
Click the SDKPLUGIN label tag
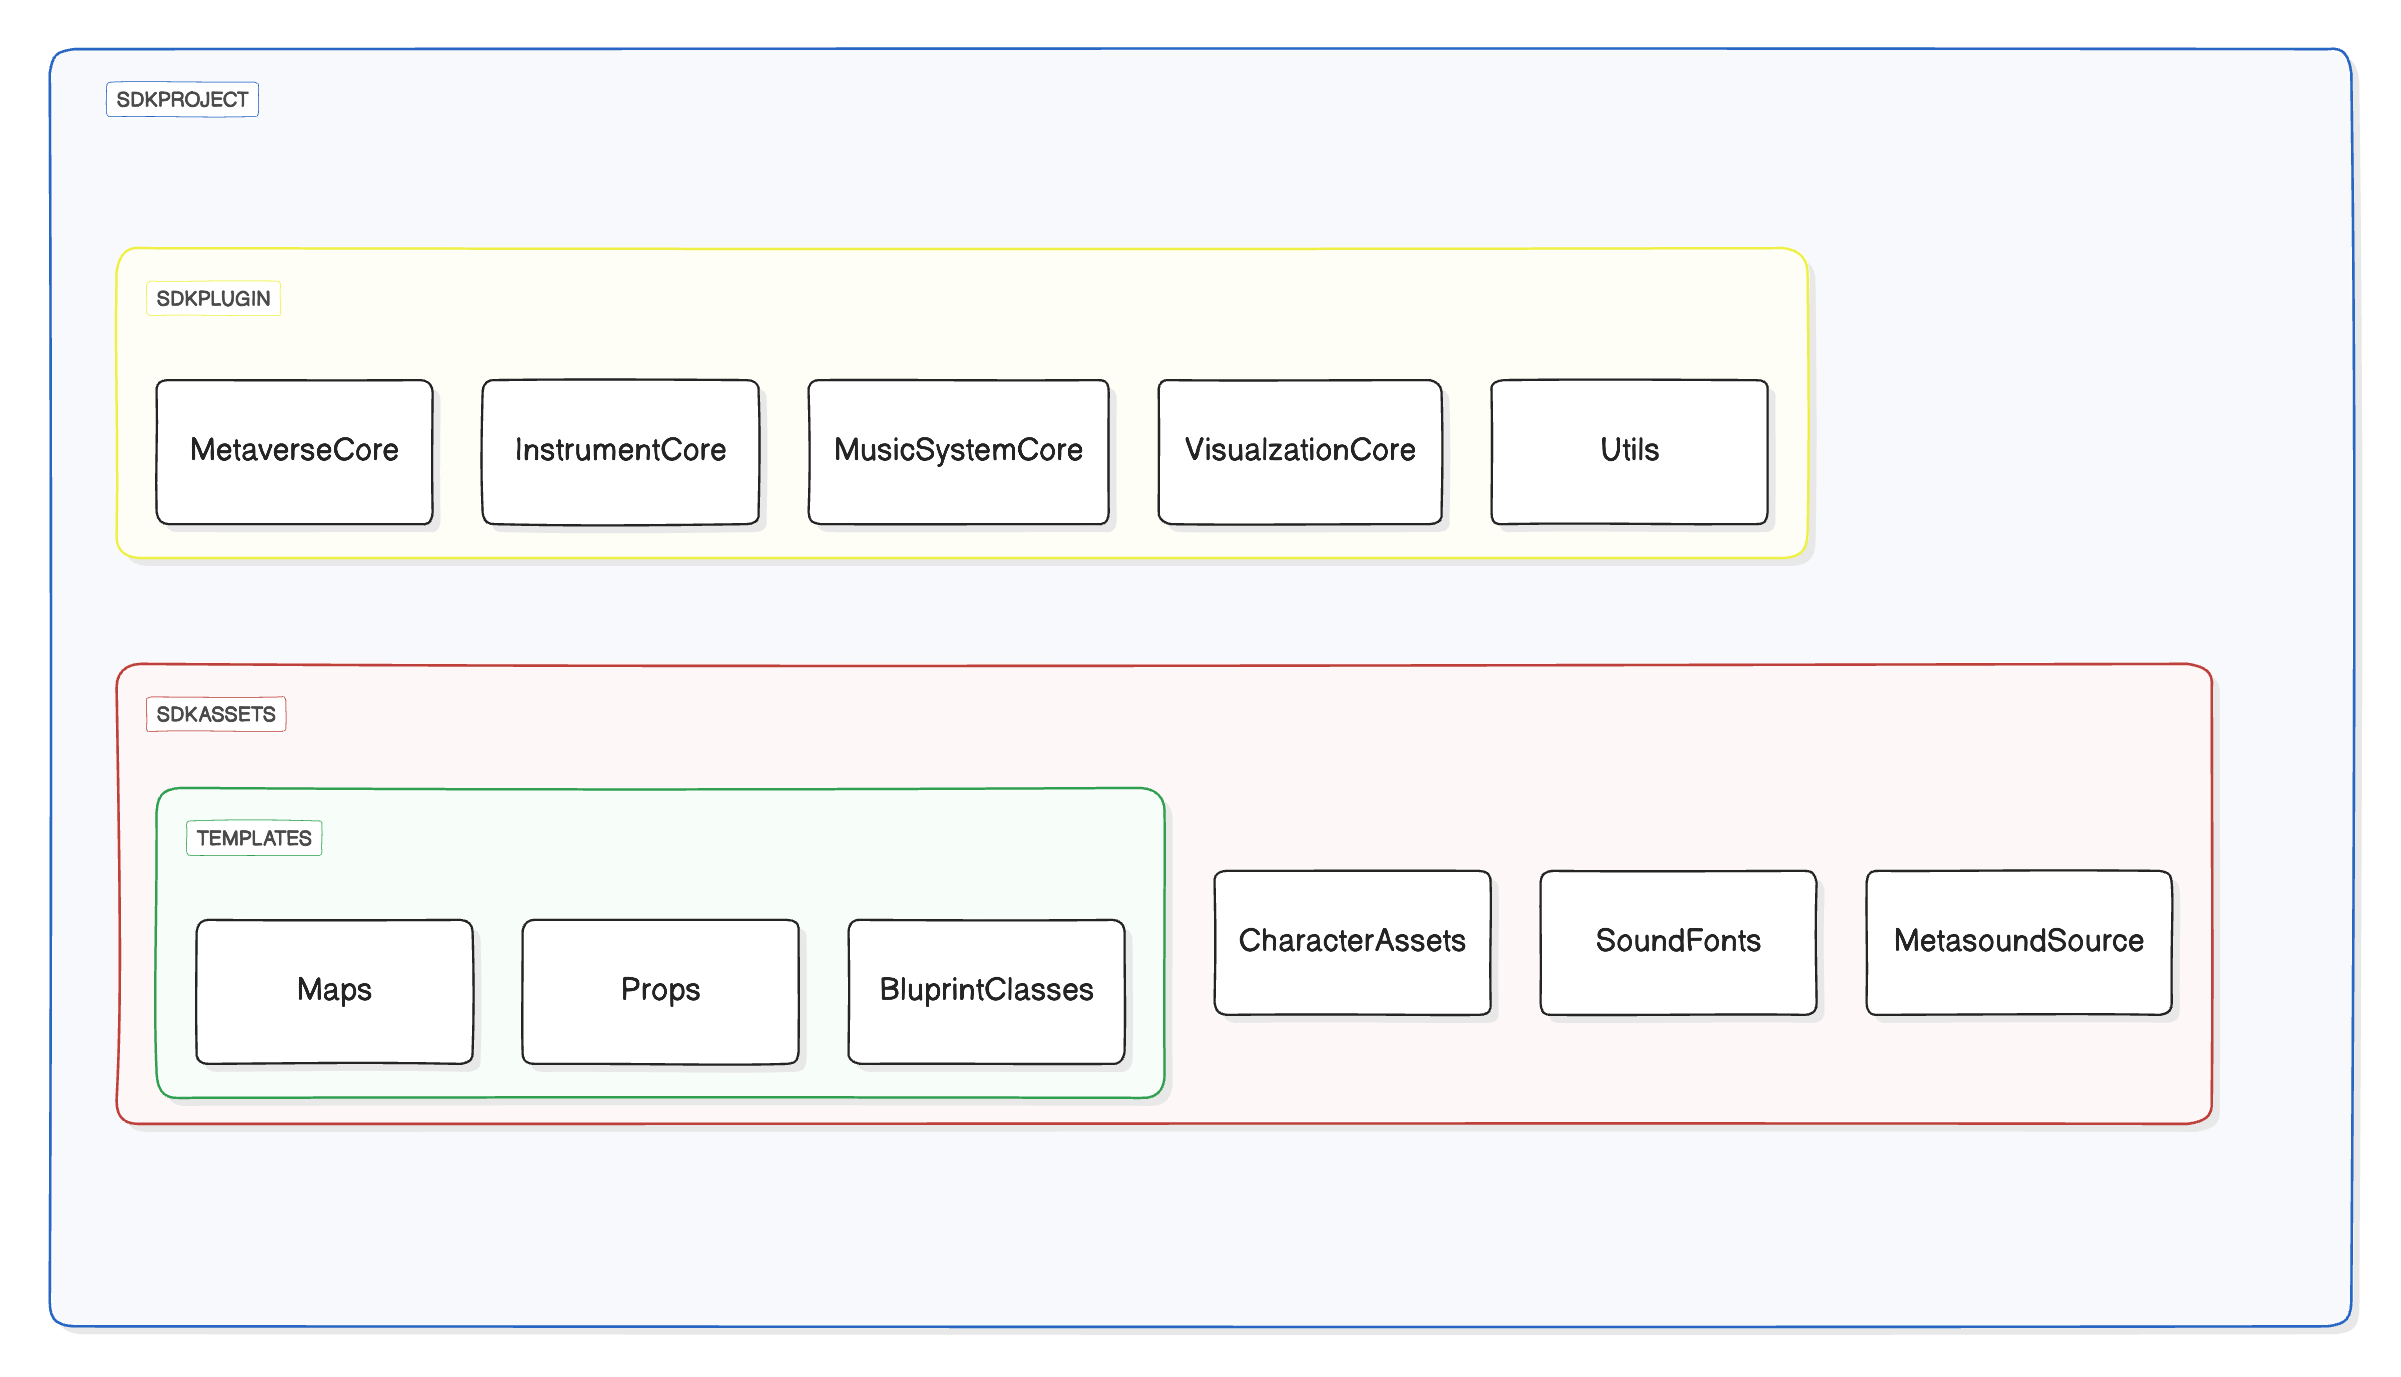coord(213,299)
